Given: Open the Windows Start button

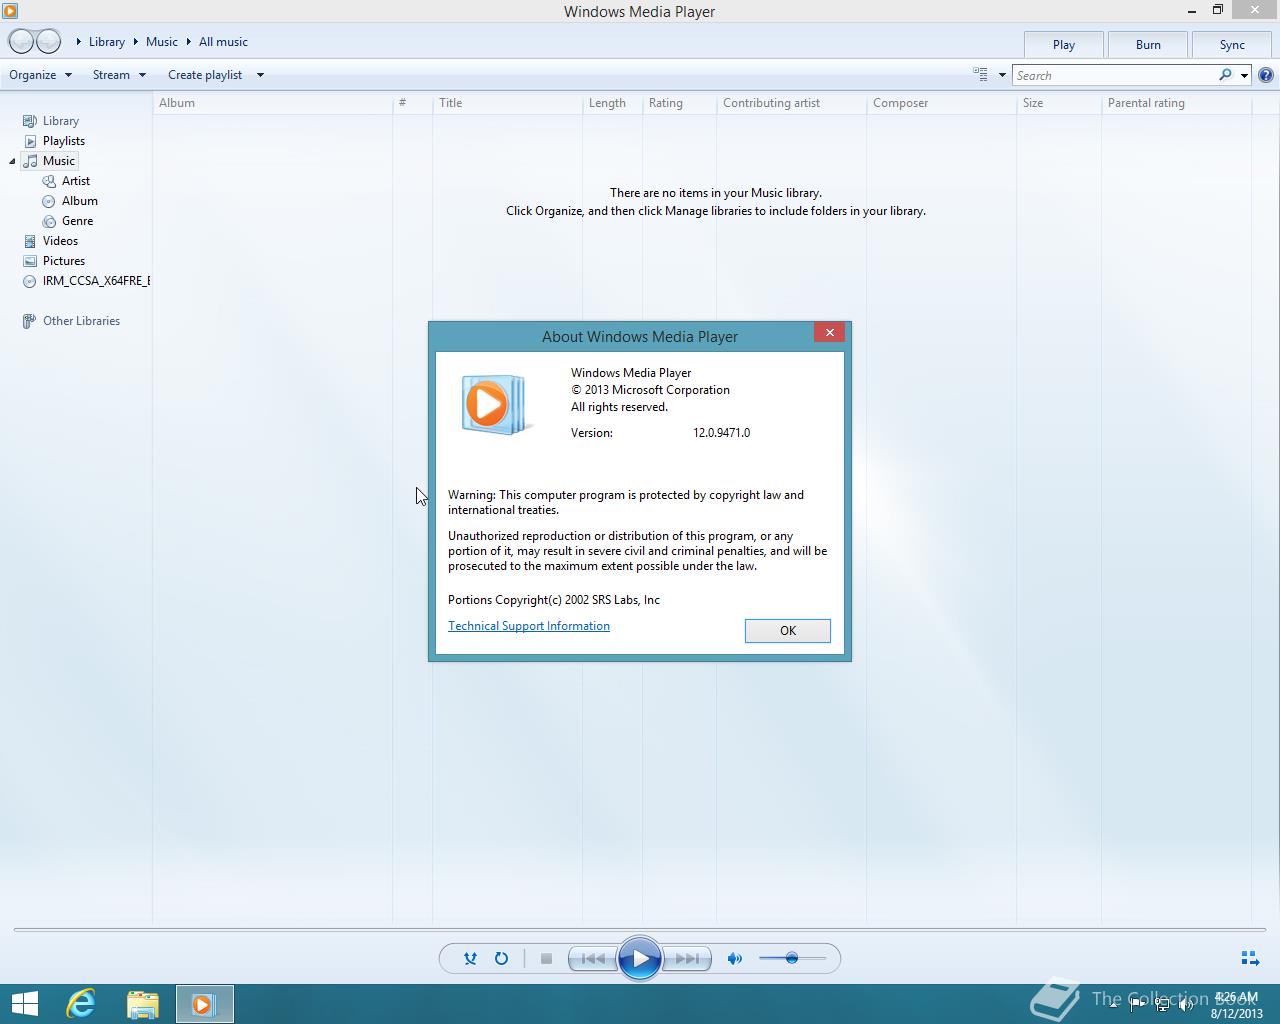Looking at the screenshot, I should point(24,1004).
